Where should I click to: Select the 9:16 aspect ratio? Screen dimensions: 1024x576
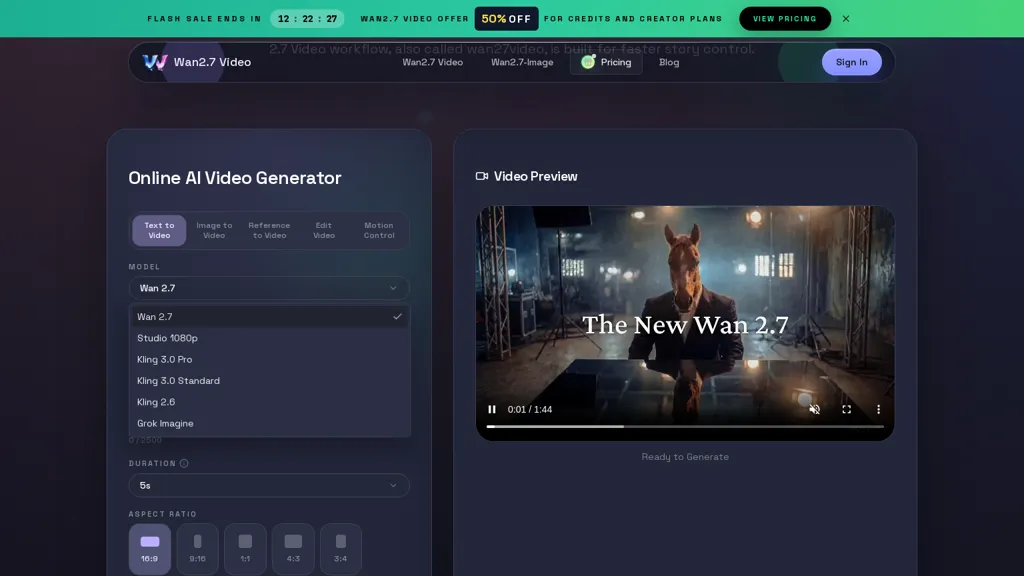[197, 549]
